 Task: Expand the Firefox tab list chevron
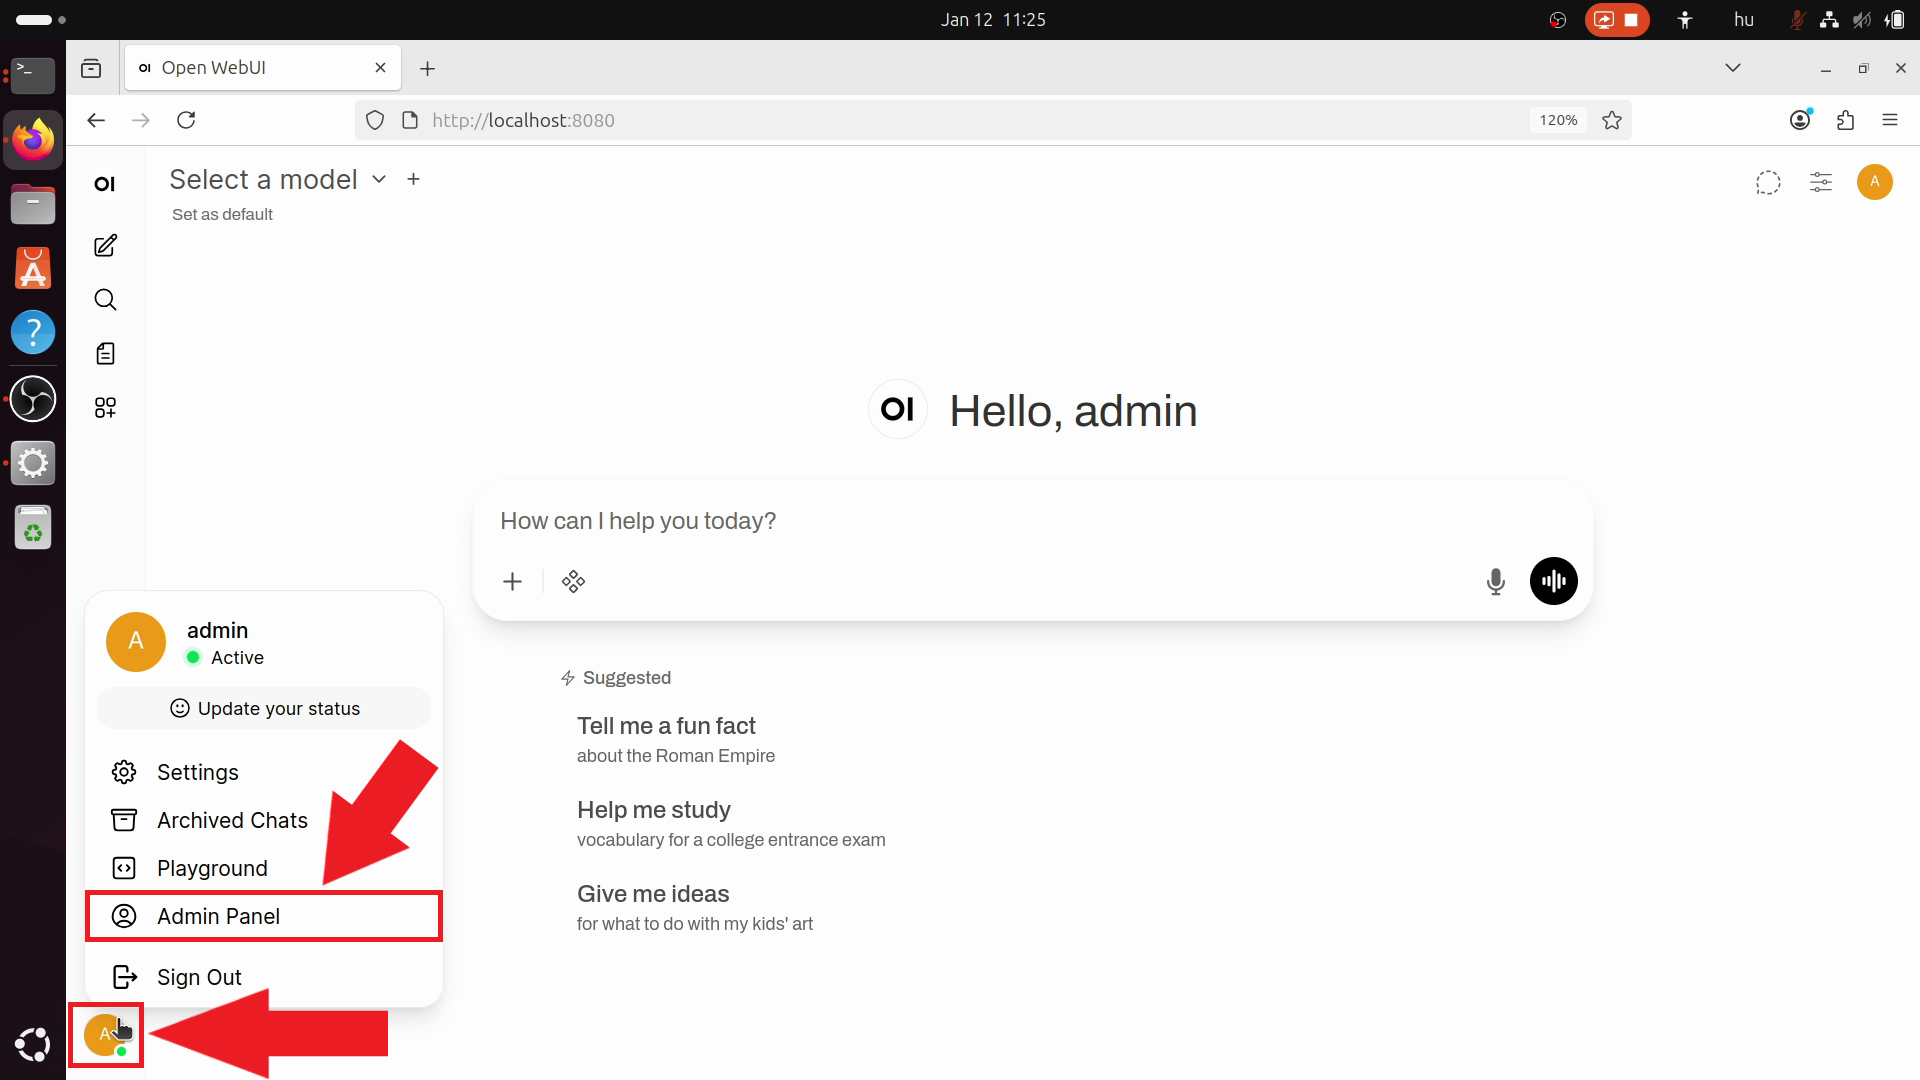(x=1733, y=67)
